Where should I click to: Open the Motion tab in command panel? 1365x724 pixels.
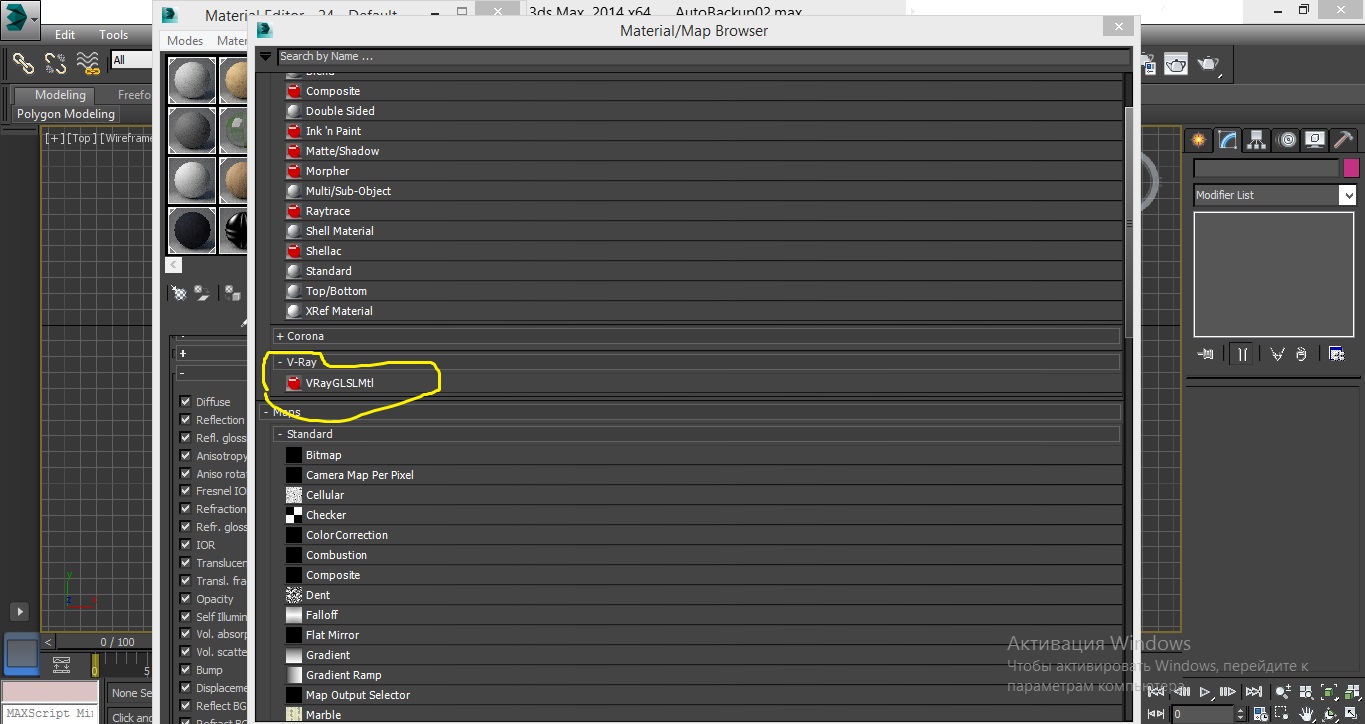[x=1286, y=140]
